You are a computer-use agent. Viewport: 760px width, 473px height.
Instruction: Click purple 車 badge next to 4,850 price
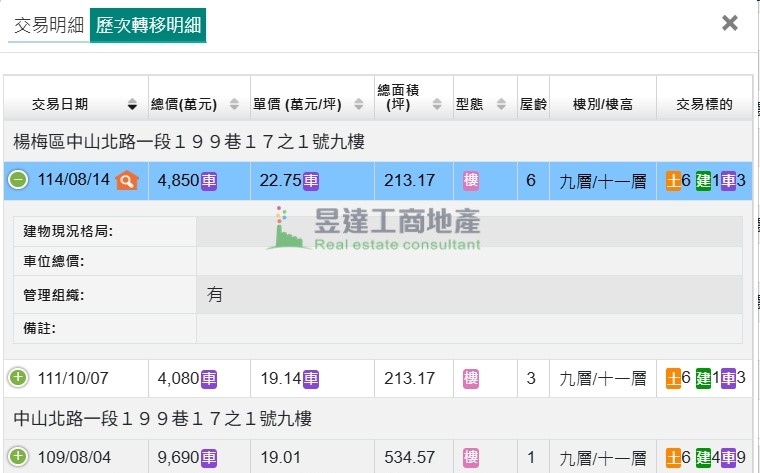coord(209,181)
